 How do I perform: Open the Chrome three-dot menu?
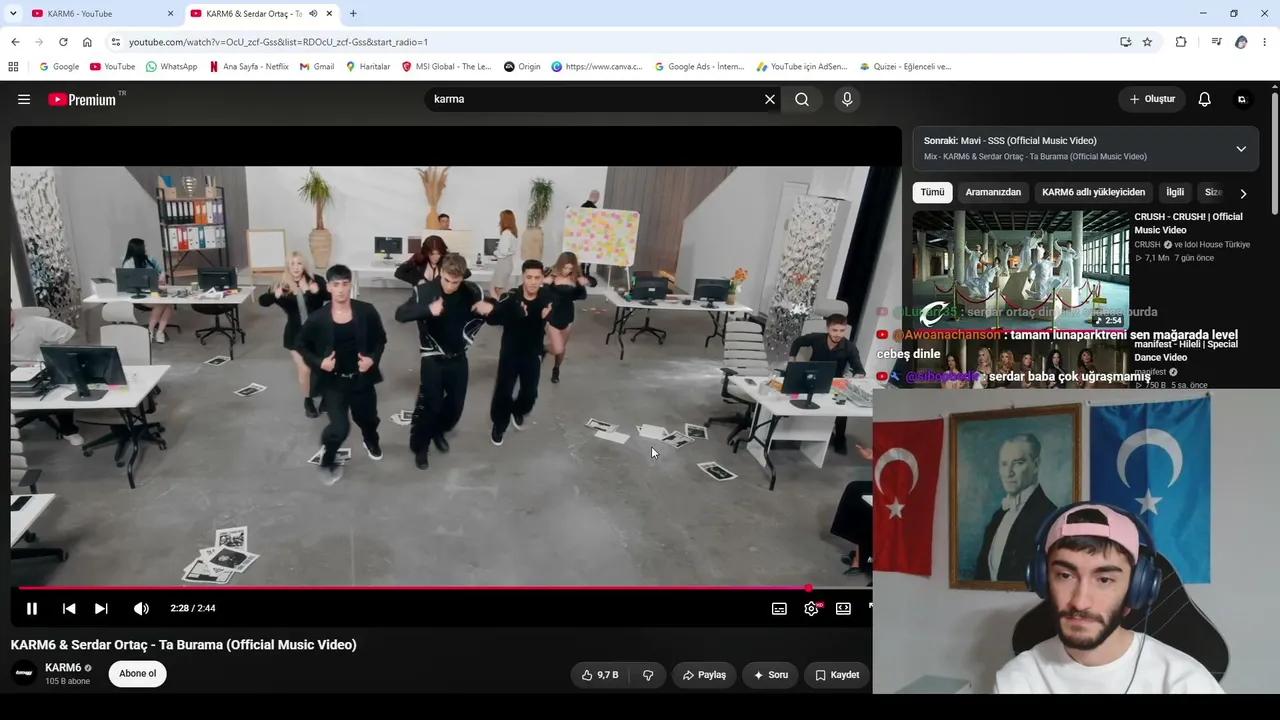coord(1265,42)
